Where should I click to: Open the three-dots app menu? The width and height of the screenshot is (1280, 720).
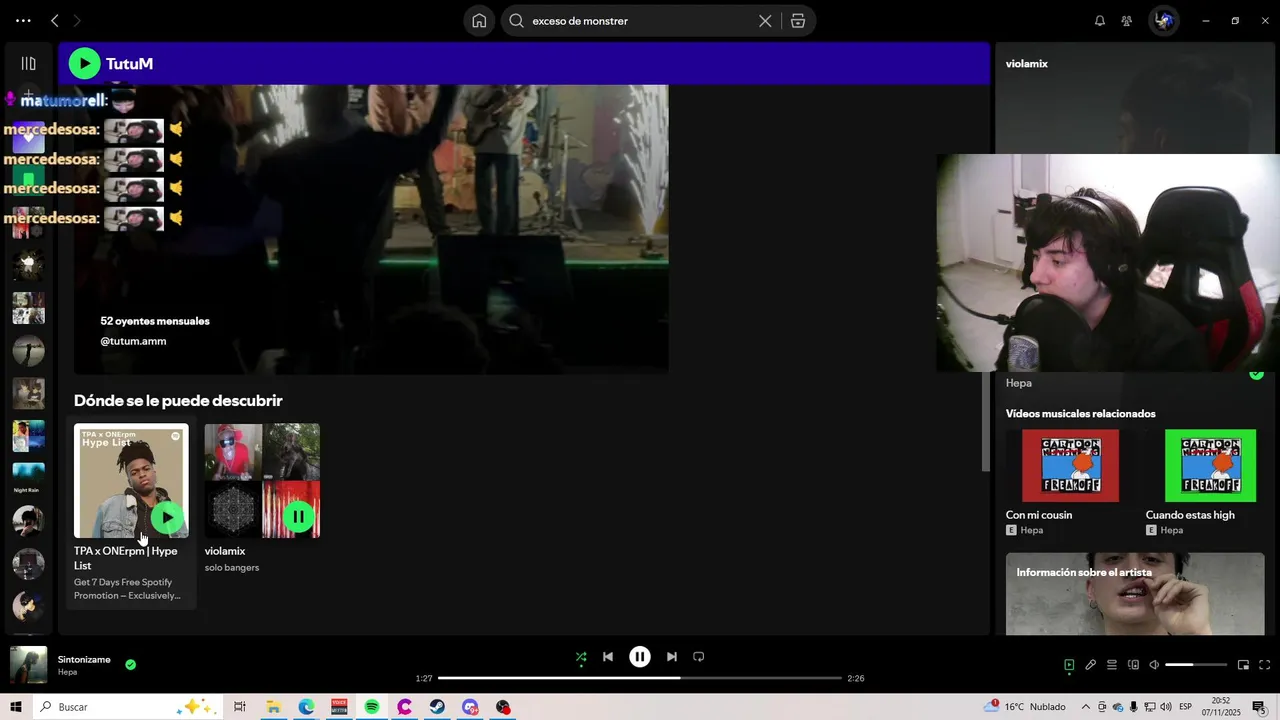[x=23, y=20]
